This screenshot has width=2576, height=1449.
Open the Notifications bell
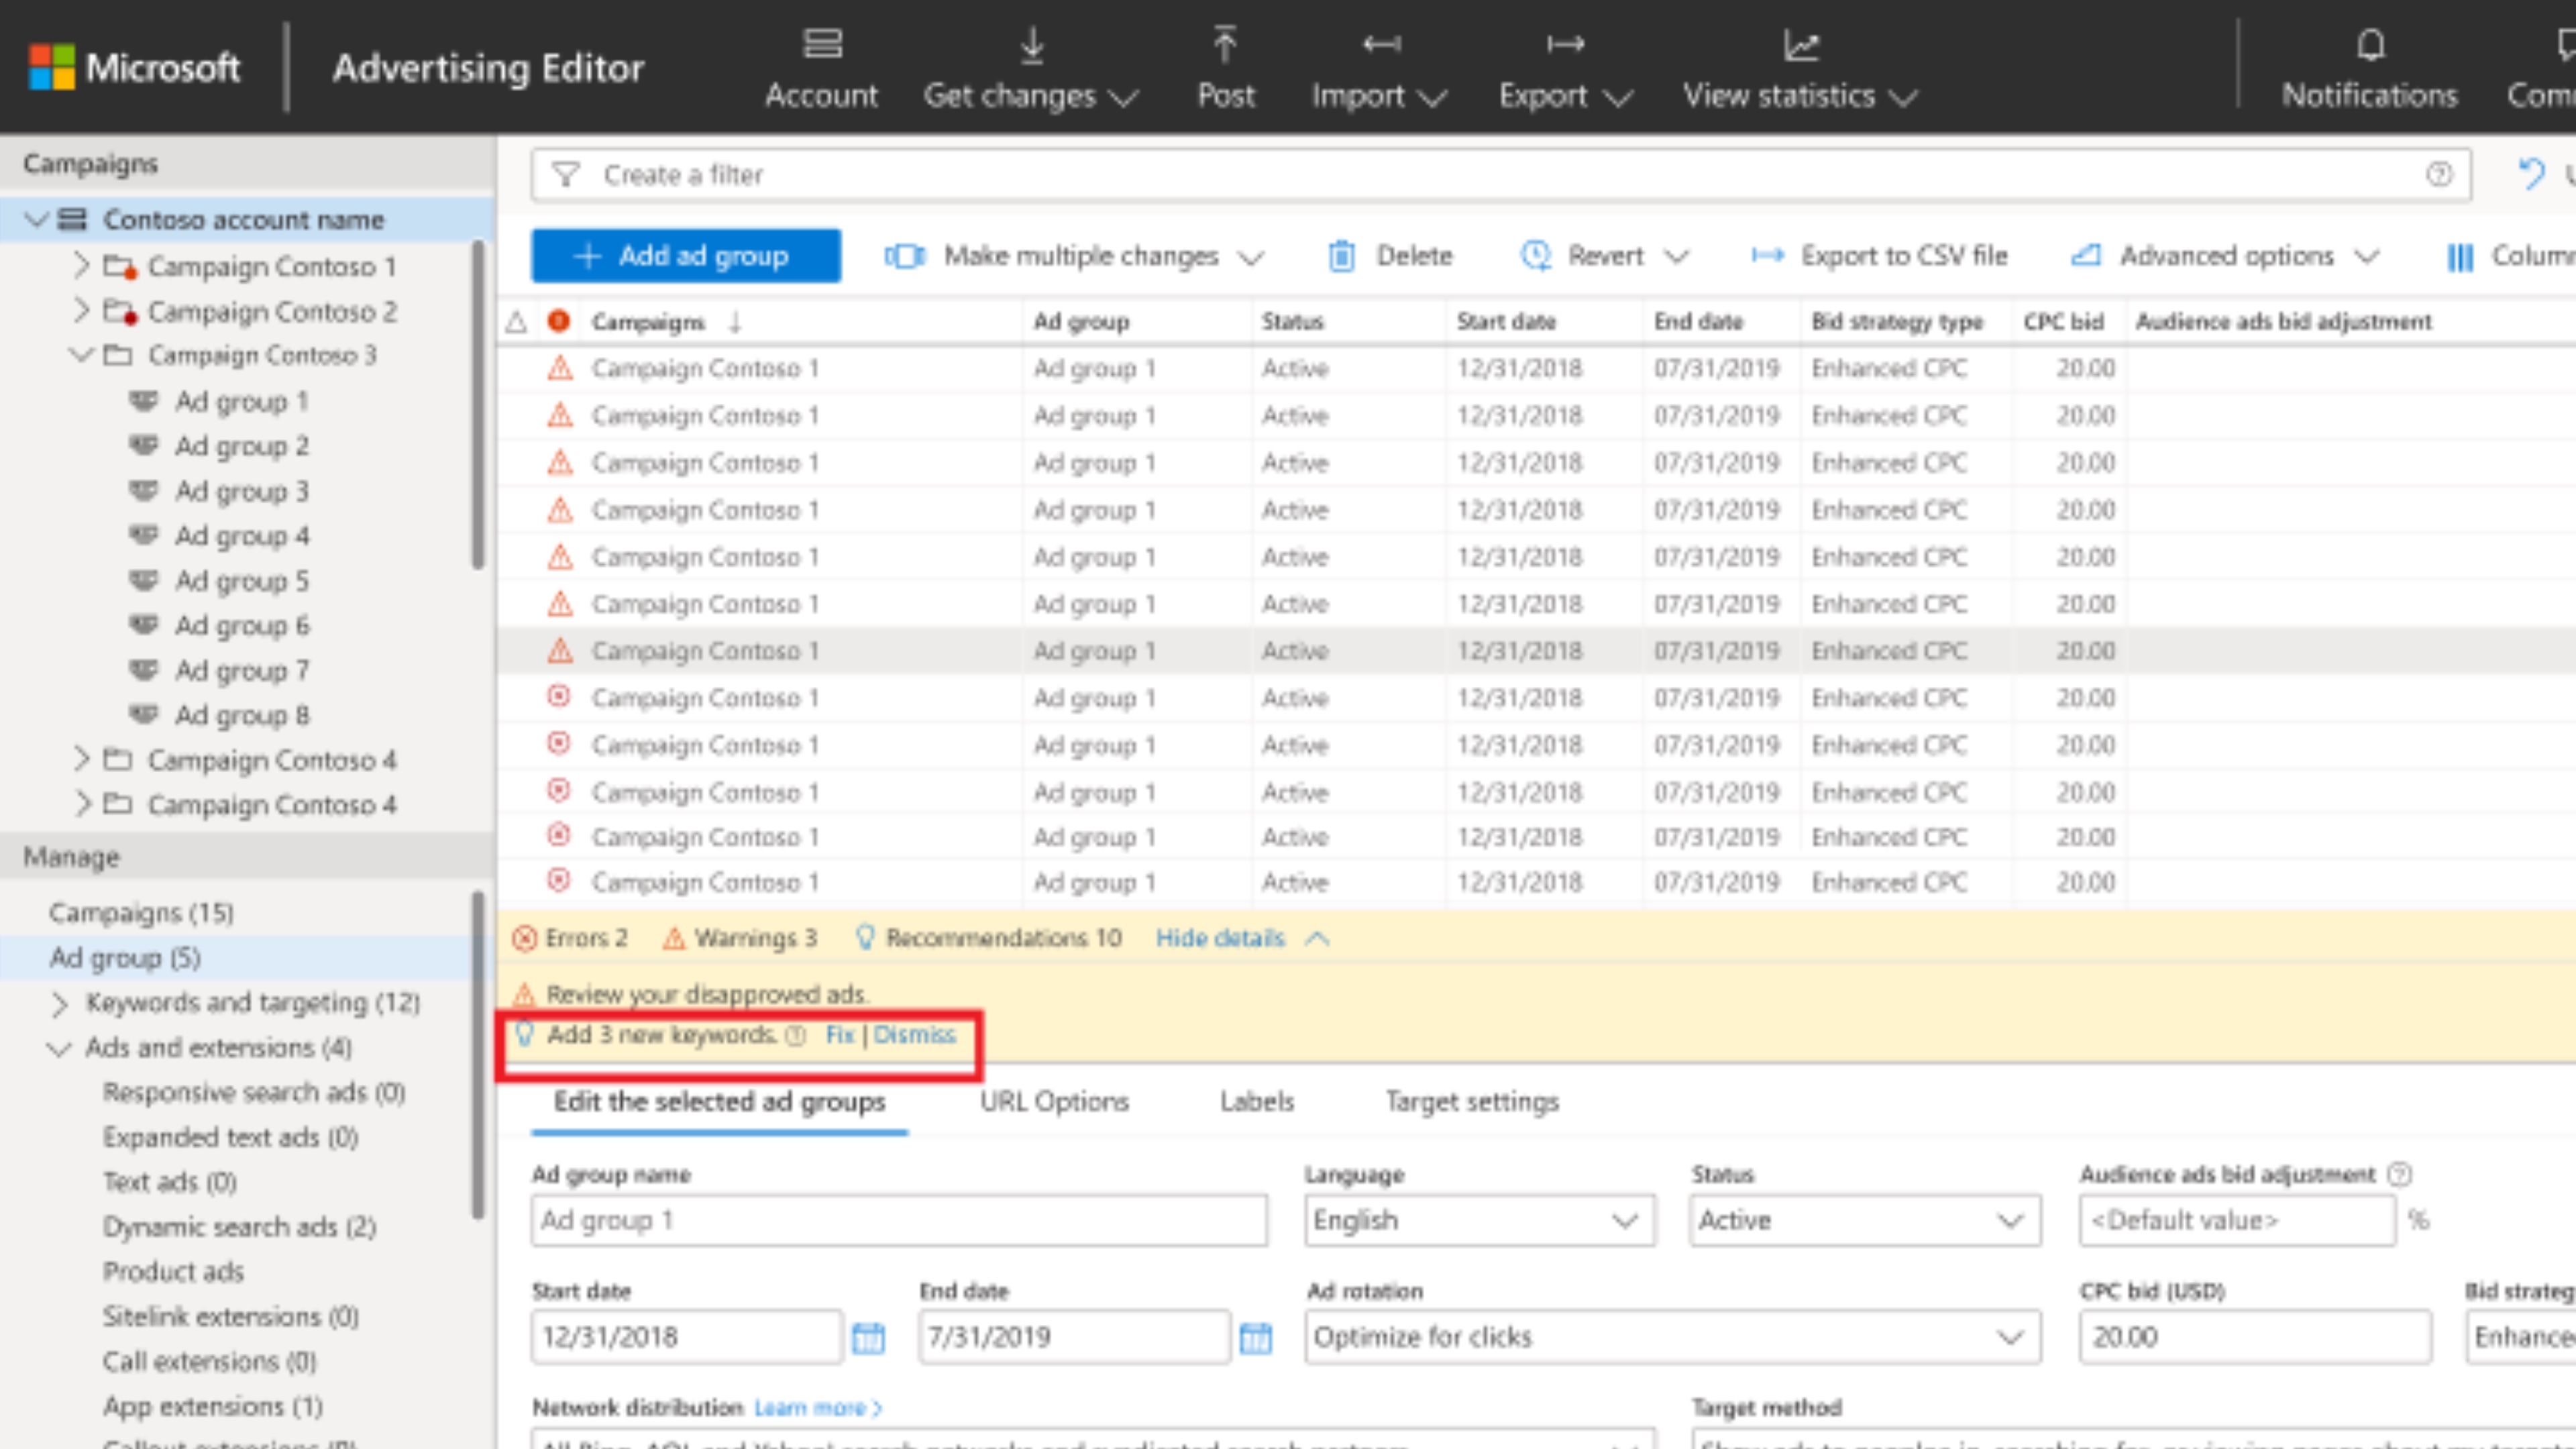[x=2370, y=45]
